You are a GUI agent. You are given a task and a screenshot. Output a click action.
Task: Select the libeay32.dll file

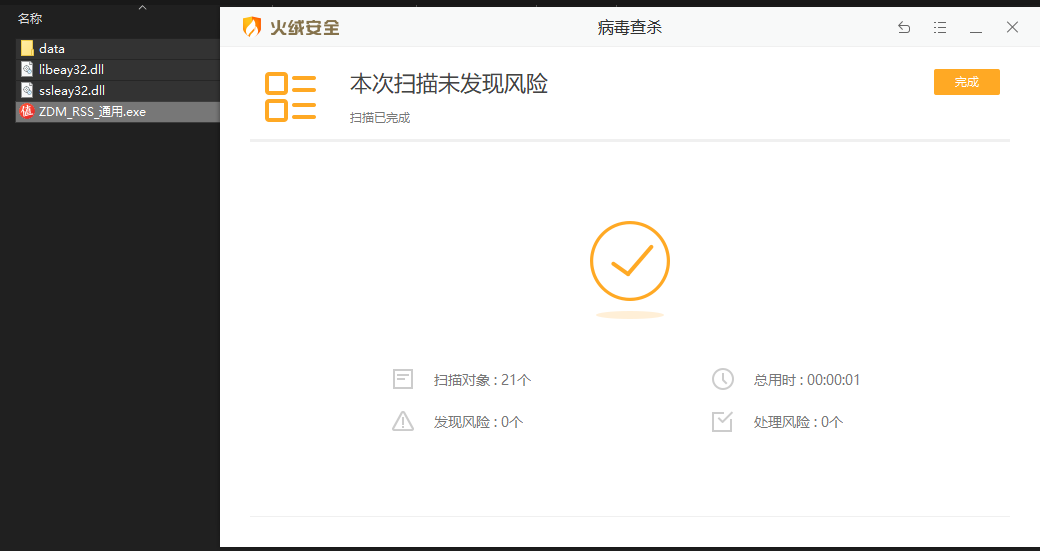tap(72, 69)
